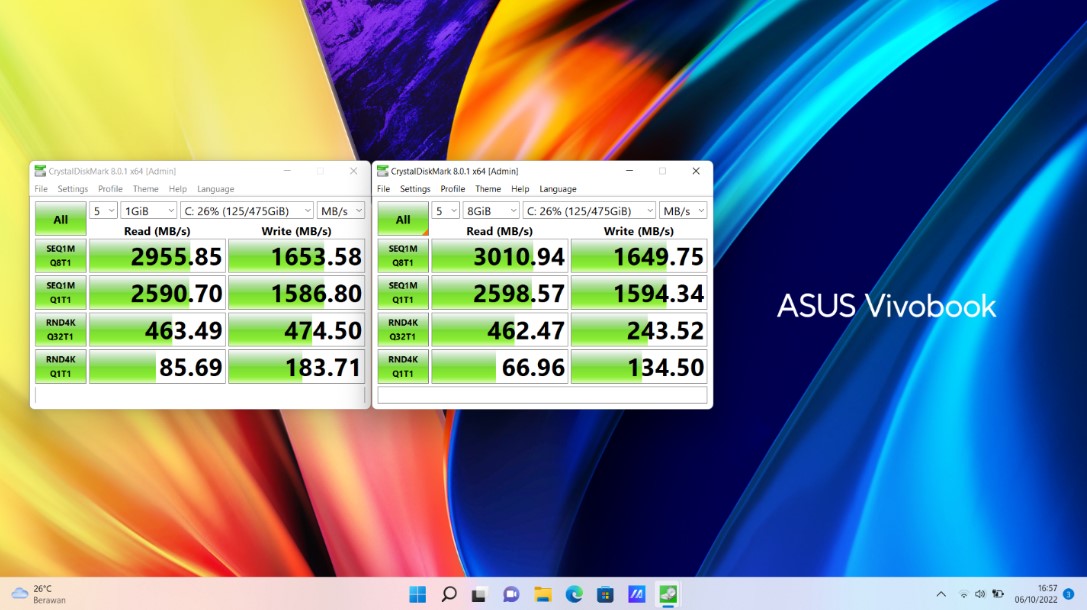
Task: Open drive C: dropdown in left window
Action: pos(247,211)
